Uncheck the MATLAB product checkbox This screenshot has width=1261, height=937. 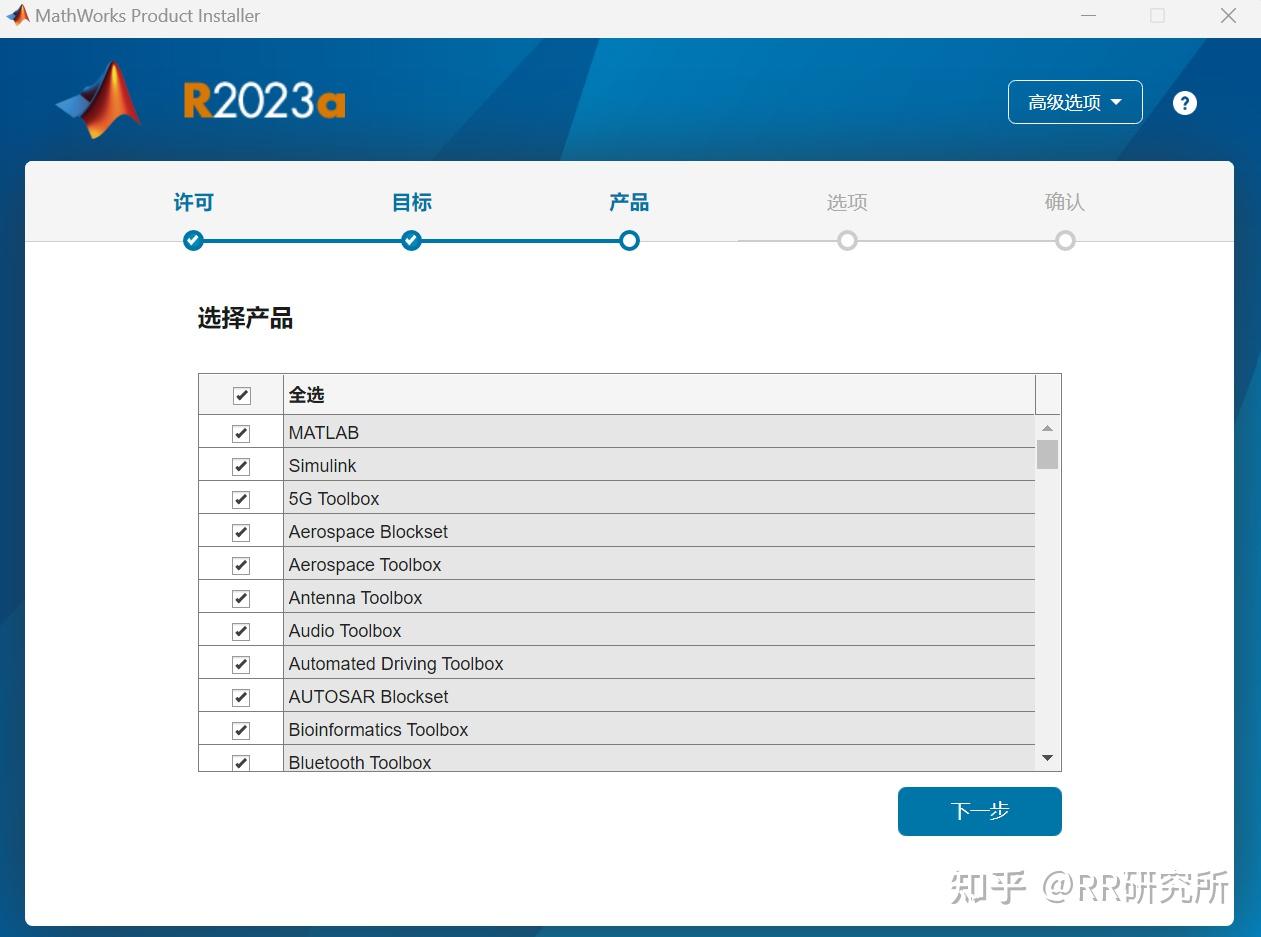[240, 432]
